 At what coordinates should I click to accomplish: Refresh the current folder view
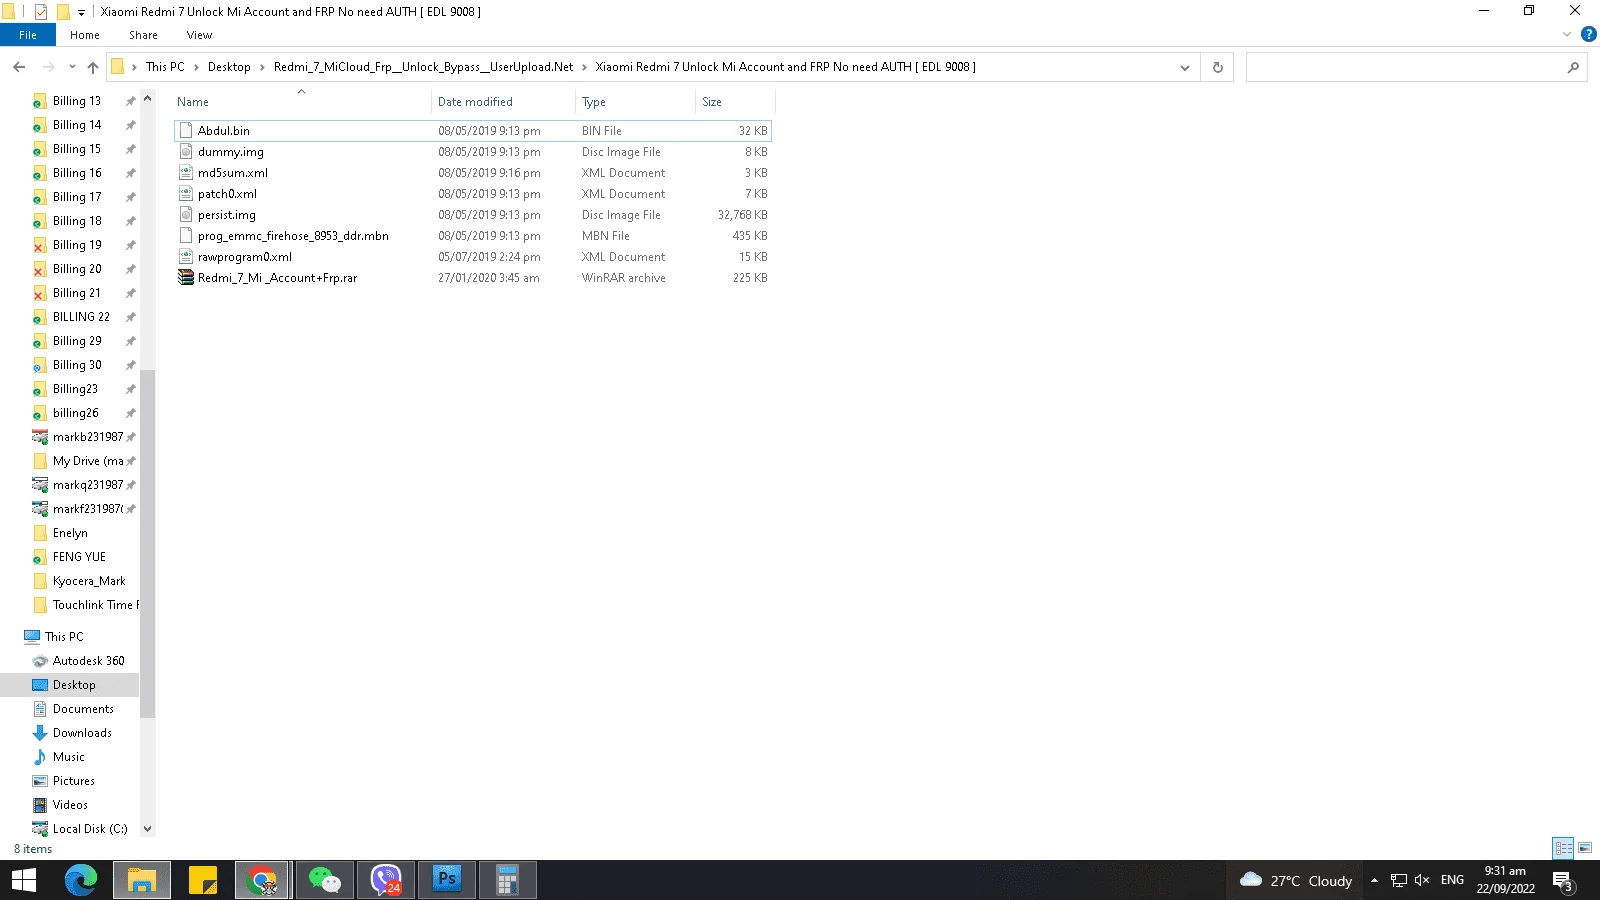(1217, 67)
